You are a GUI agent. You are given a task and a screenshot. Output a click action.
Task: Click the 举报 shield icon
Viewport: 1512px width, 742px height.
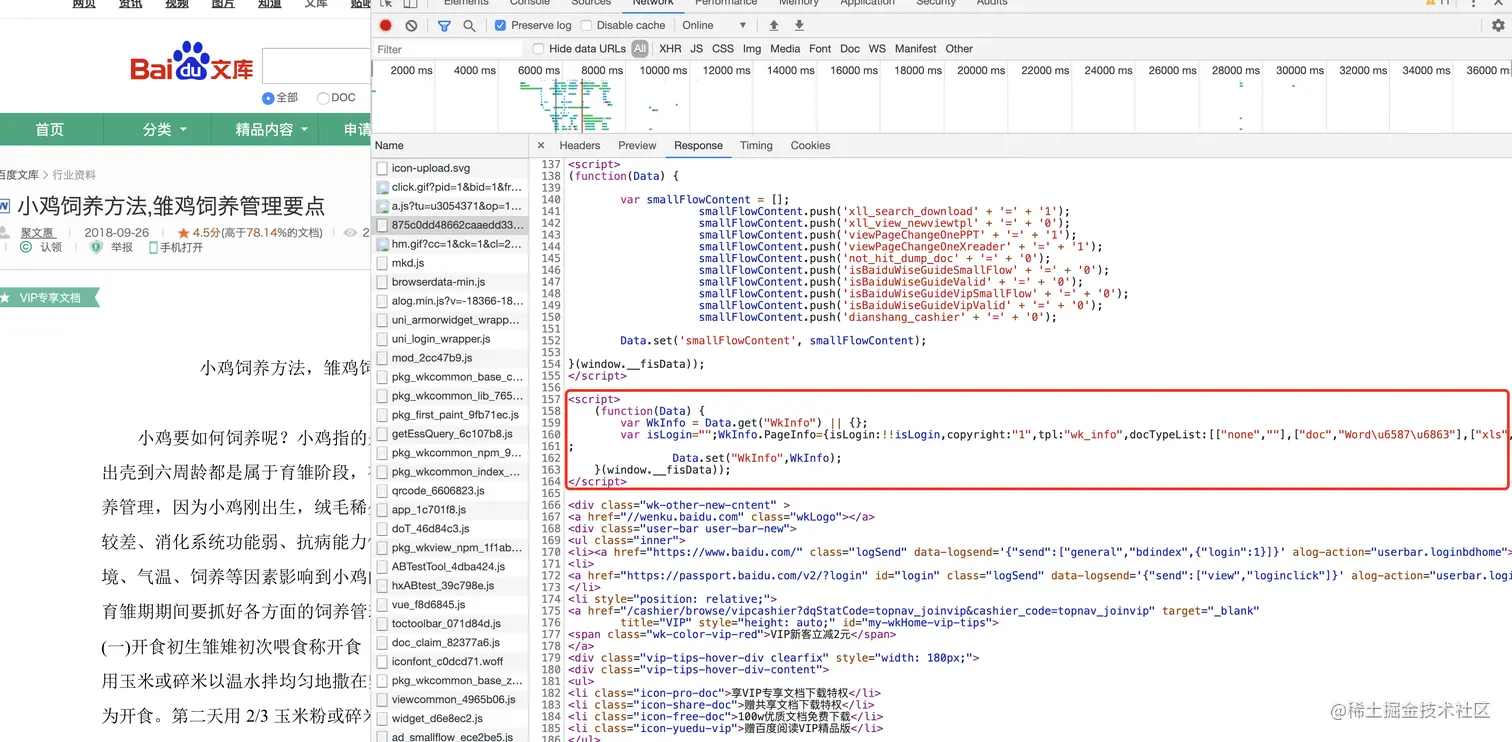pyautogui.click(x=97, y=247)
